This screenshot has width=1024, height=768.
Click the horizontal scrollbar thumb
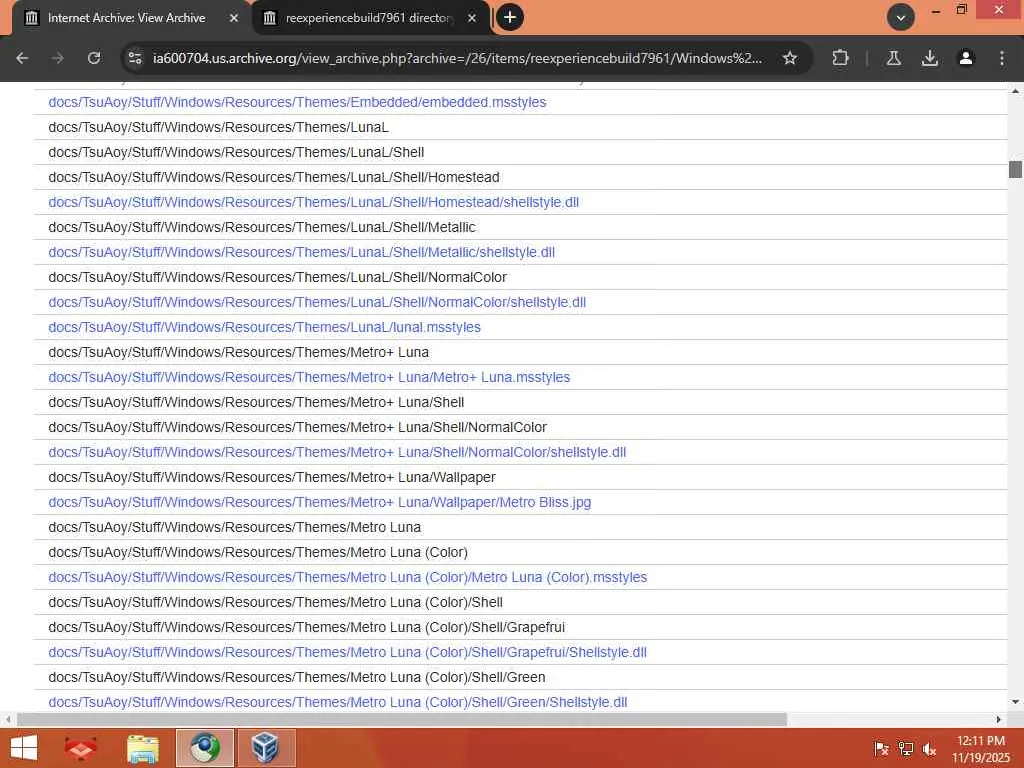[402, 720]
